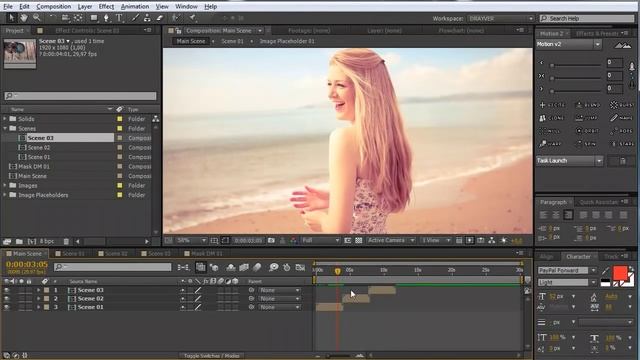The height and width of the screenshot is (360, 640).
Task: Select the Hand tool
Action: (x=24, y=18)
